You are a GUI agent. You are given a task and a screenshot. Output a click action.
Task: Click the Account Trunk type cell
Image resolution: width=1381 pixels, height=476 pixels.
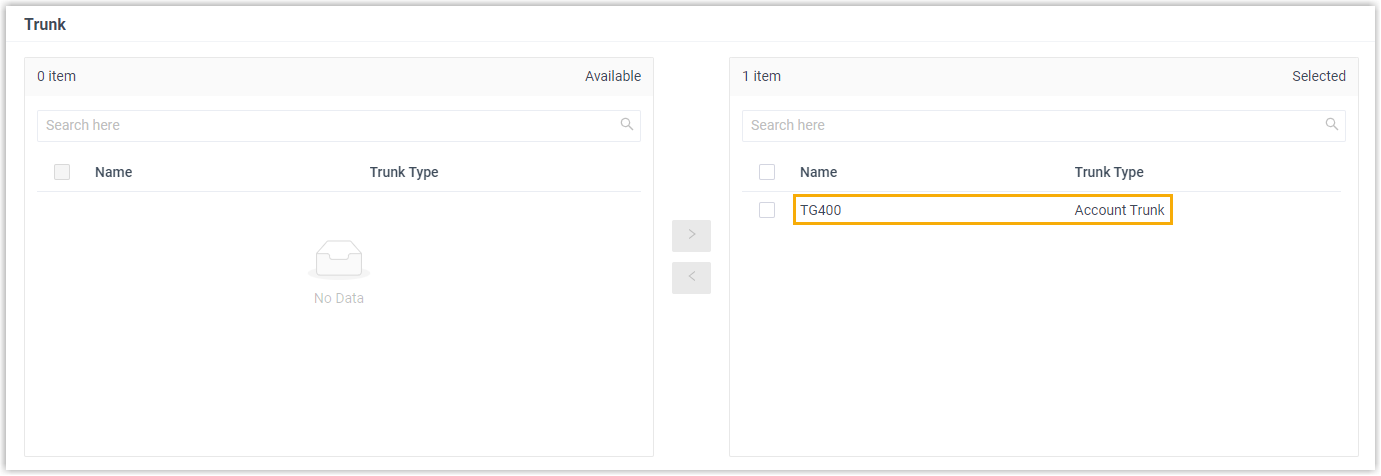[x=1119, y=210]
